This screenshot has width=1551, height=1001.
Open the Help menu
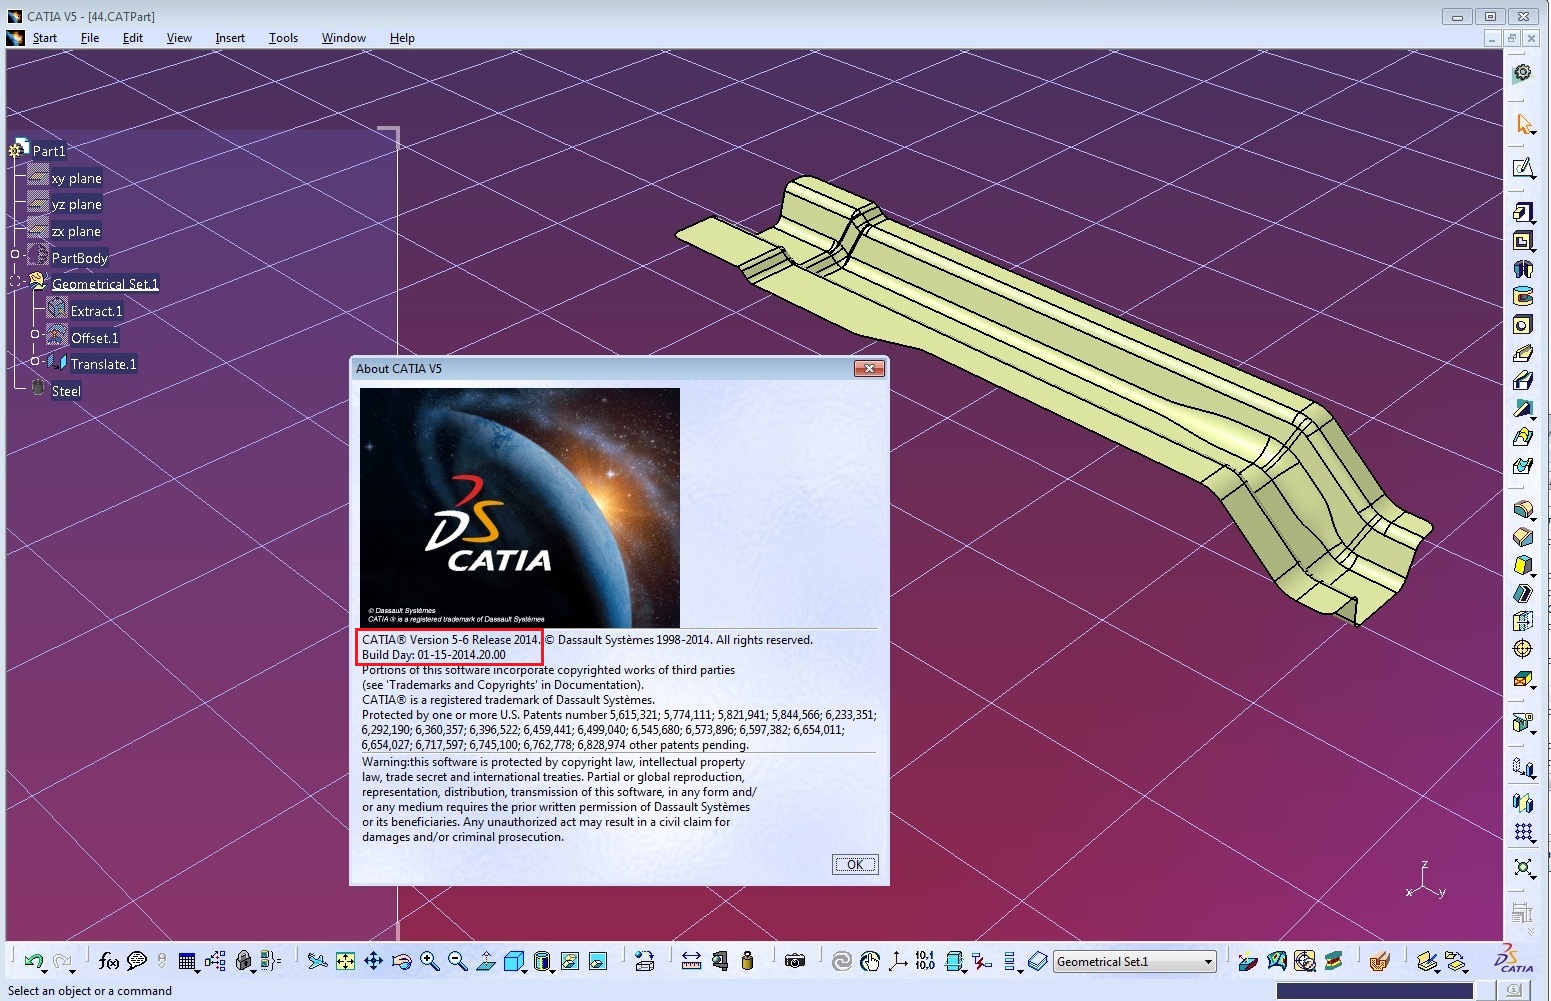pos(402,38)
